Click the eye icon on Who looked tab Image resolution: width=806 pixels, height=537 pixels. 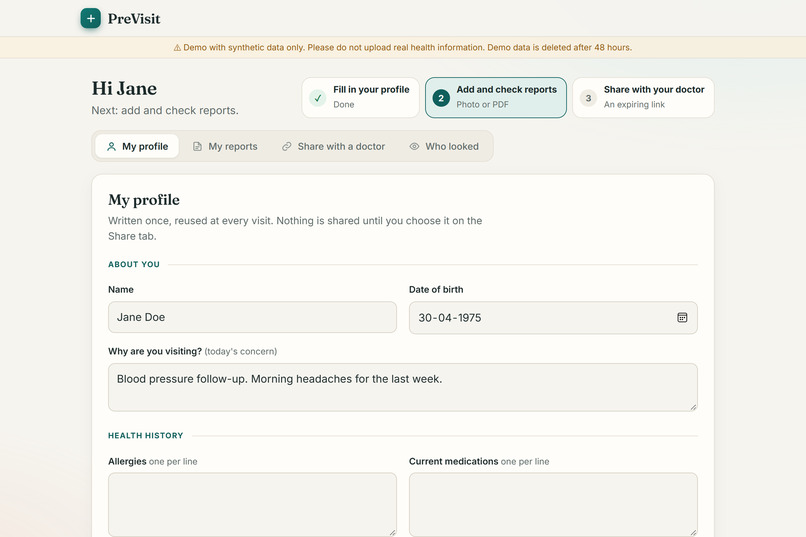(414, 146)
